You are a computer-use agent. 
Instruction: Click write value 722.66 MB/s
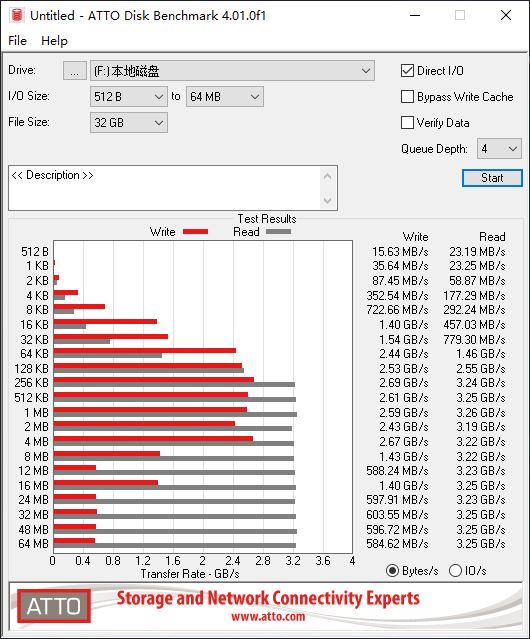(x=397, y=310)
